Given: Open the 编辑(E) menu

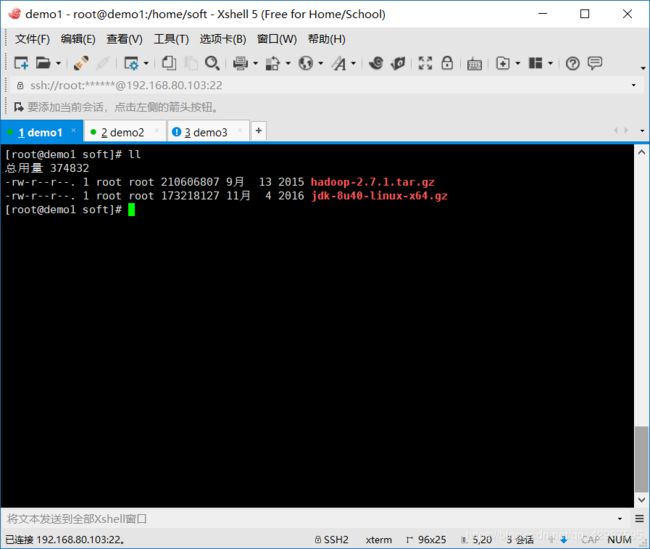Looking at the screenshot, I should (78, 39).
